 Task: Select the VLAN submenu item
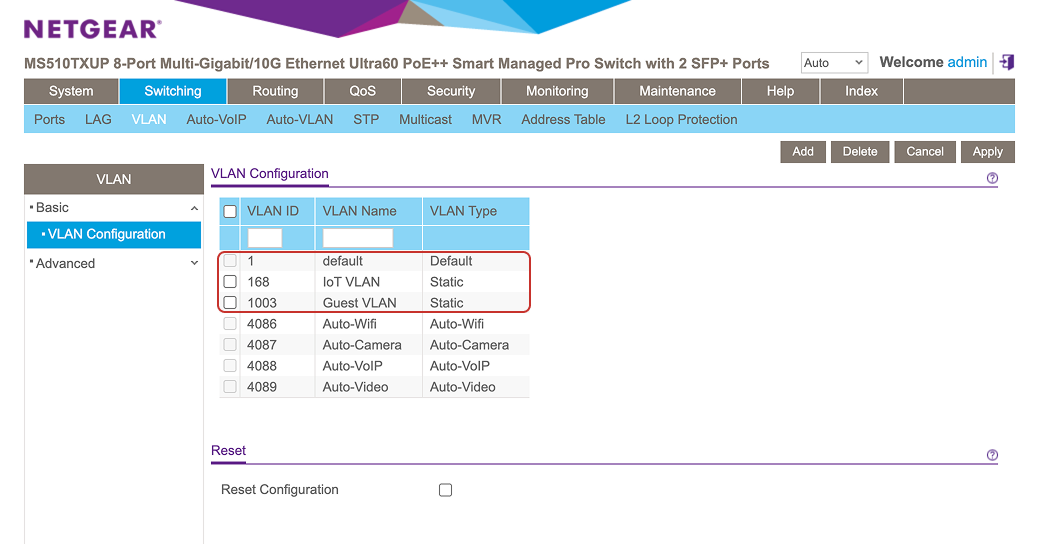[149, 120]
